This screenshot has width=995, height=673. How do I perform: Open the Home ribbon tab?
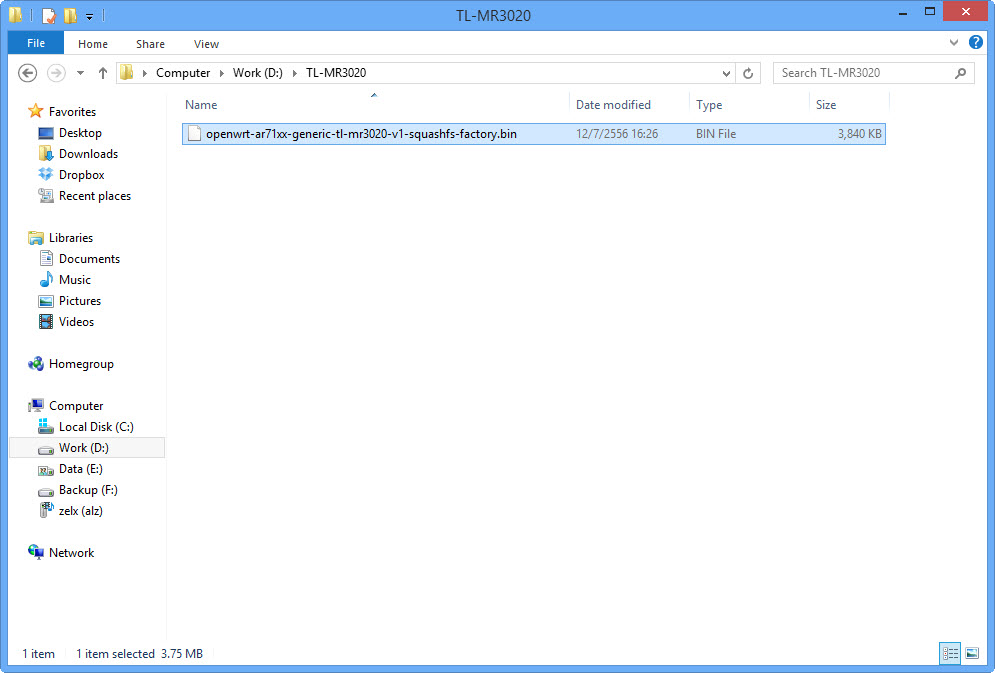click(93, 44)
